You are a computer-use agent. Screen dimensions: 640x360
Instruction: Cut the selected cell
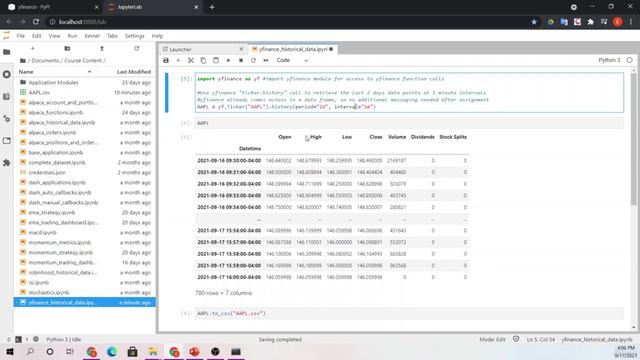coord(191,60)
